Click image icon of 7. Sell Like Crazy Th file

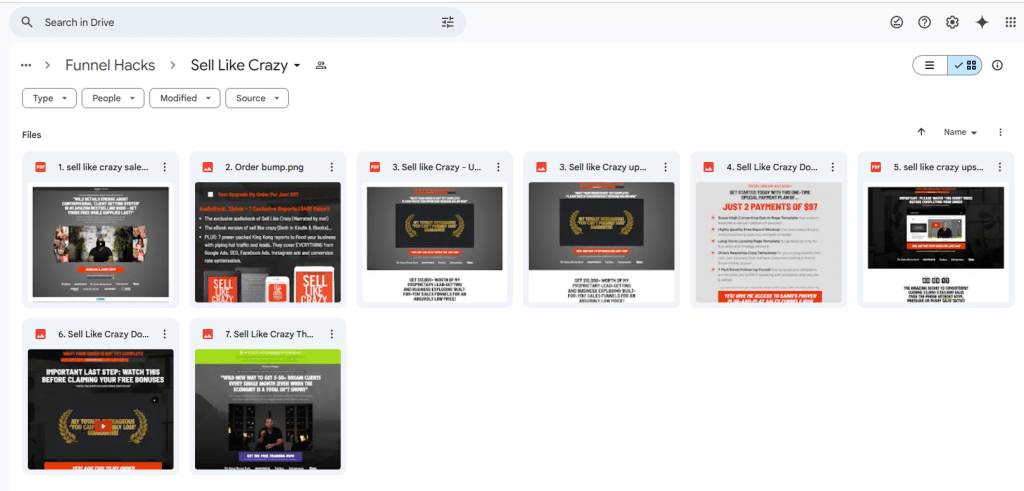(208, 334)
